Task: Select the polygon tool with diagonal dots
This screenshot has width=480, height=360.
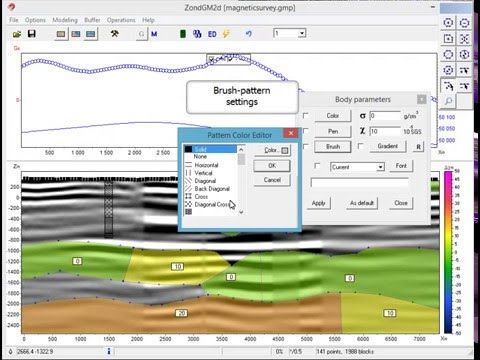Action: 448,70
